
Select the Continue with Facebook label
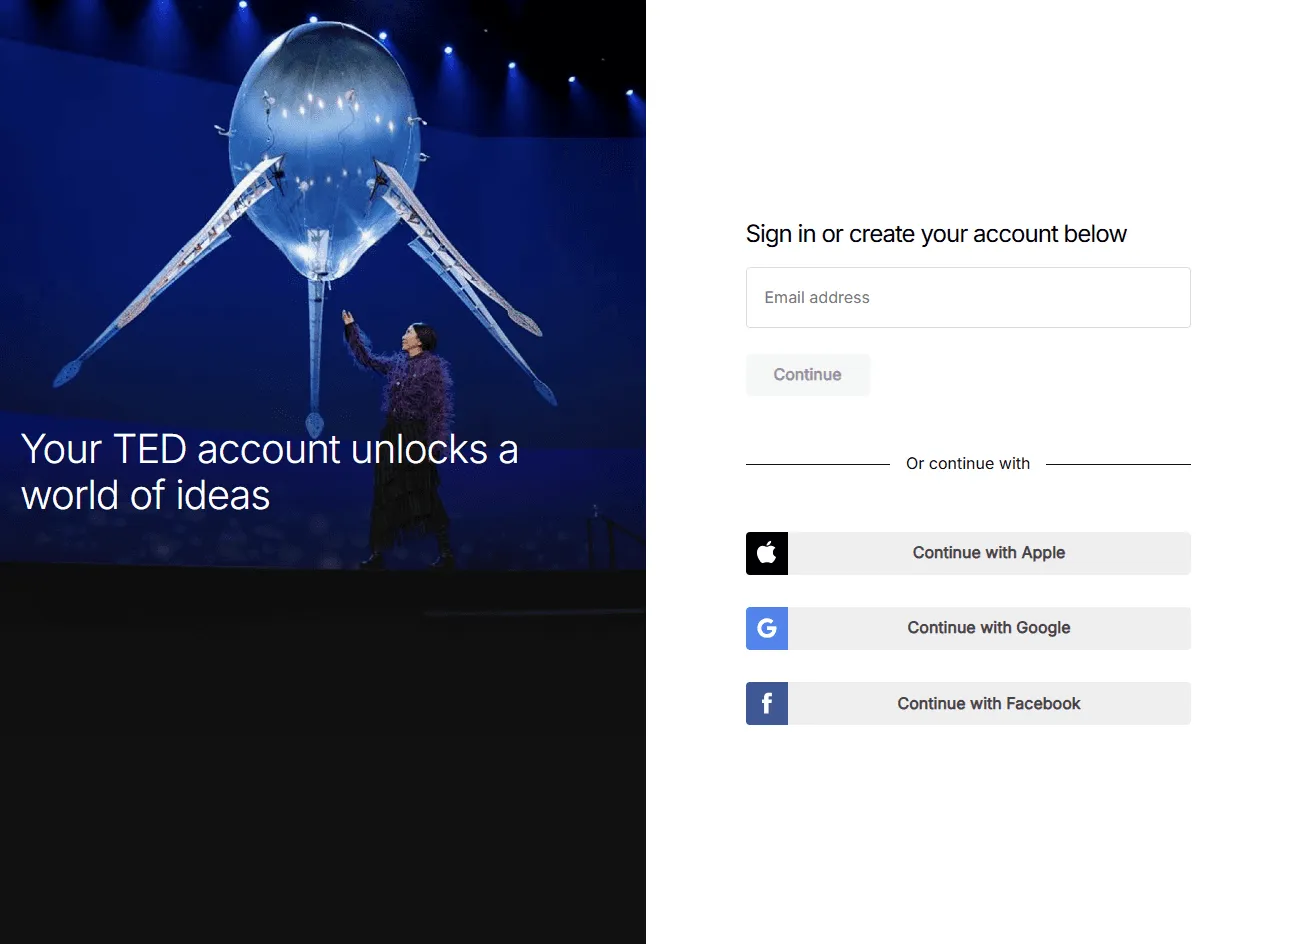(x=989, y=704)
